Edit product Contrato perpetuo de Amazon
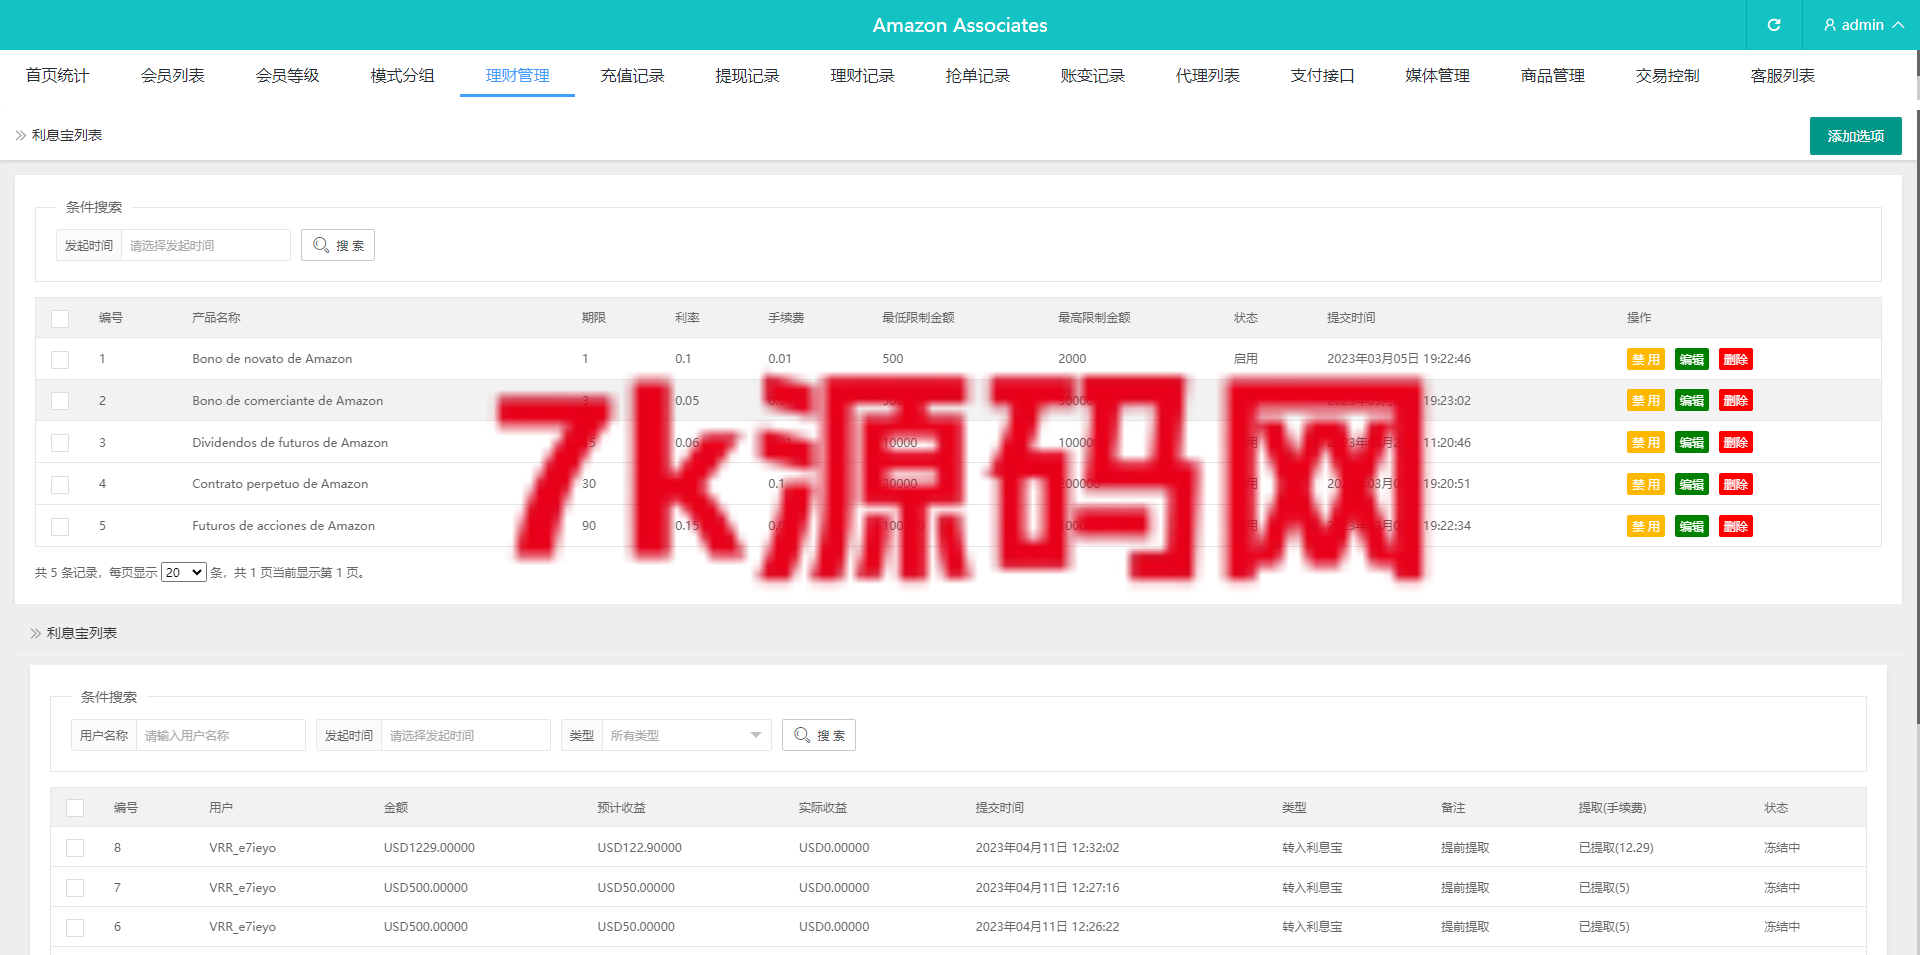The width and height of the screenshot is (1920, 955). [x=1692, y=484]
